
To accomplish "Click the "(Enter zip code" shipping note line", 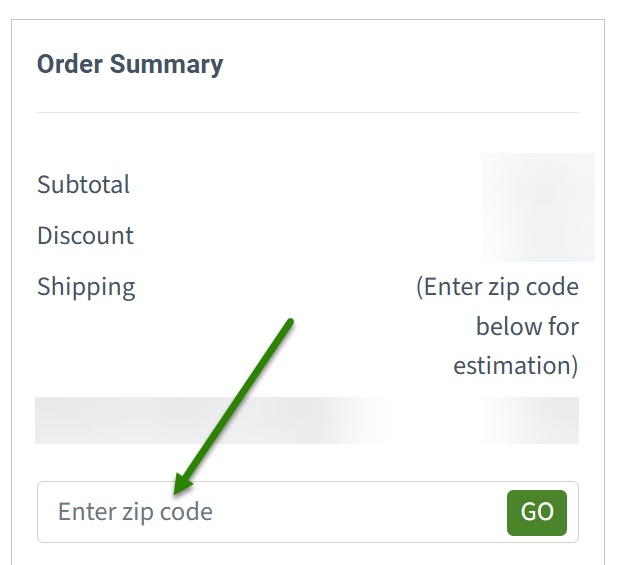I will (x=497, y=287).
